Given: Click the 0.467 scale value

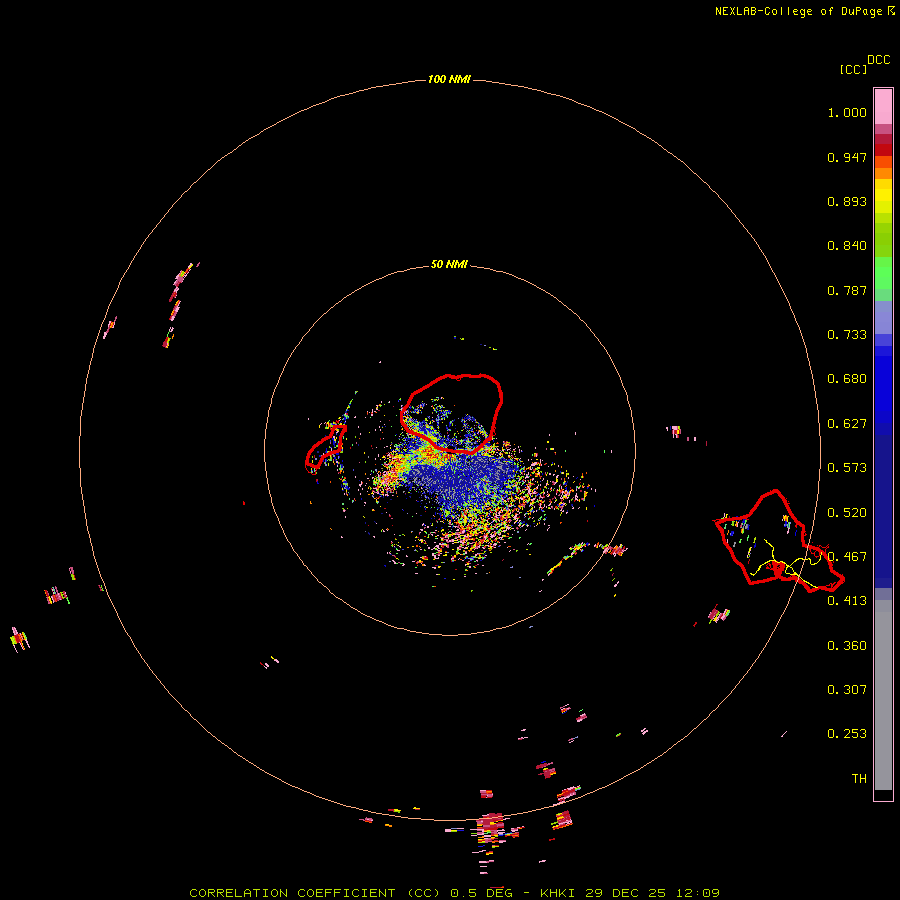Looking at the screenshot, I should [x=847, y=557].
